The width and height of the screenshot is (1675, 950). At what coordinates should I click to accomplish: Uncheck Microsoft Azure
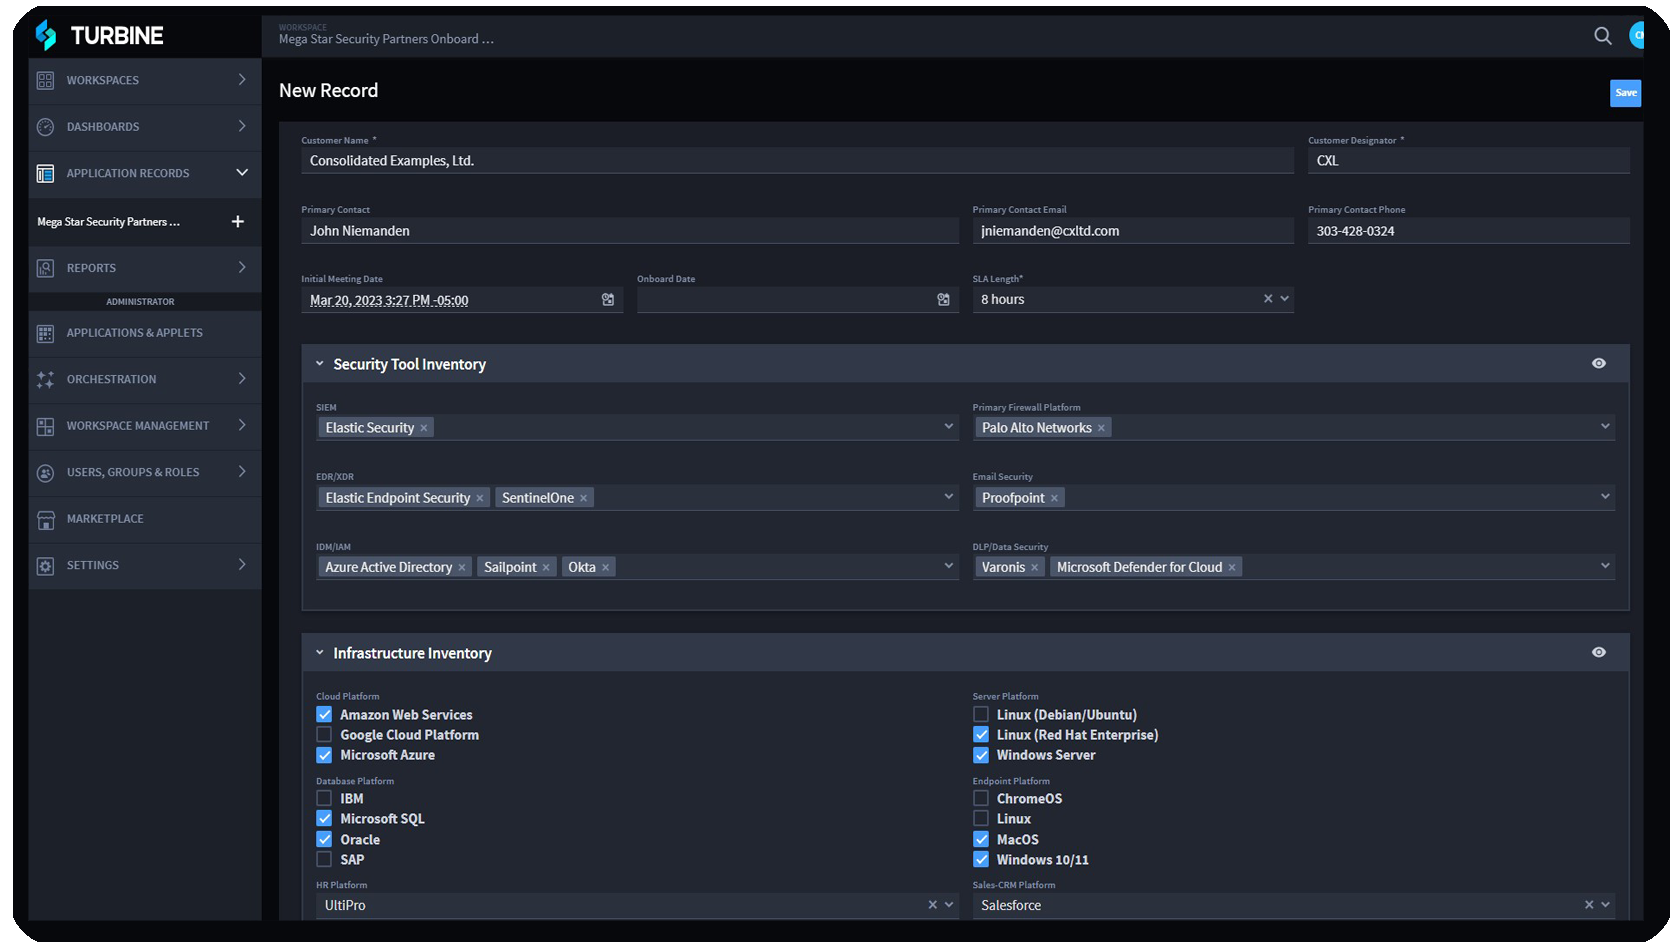pyautogui.click(x=324, y=755)
